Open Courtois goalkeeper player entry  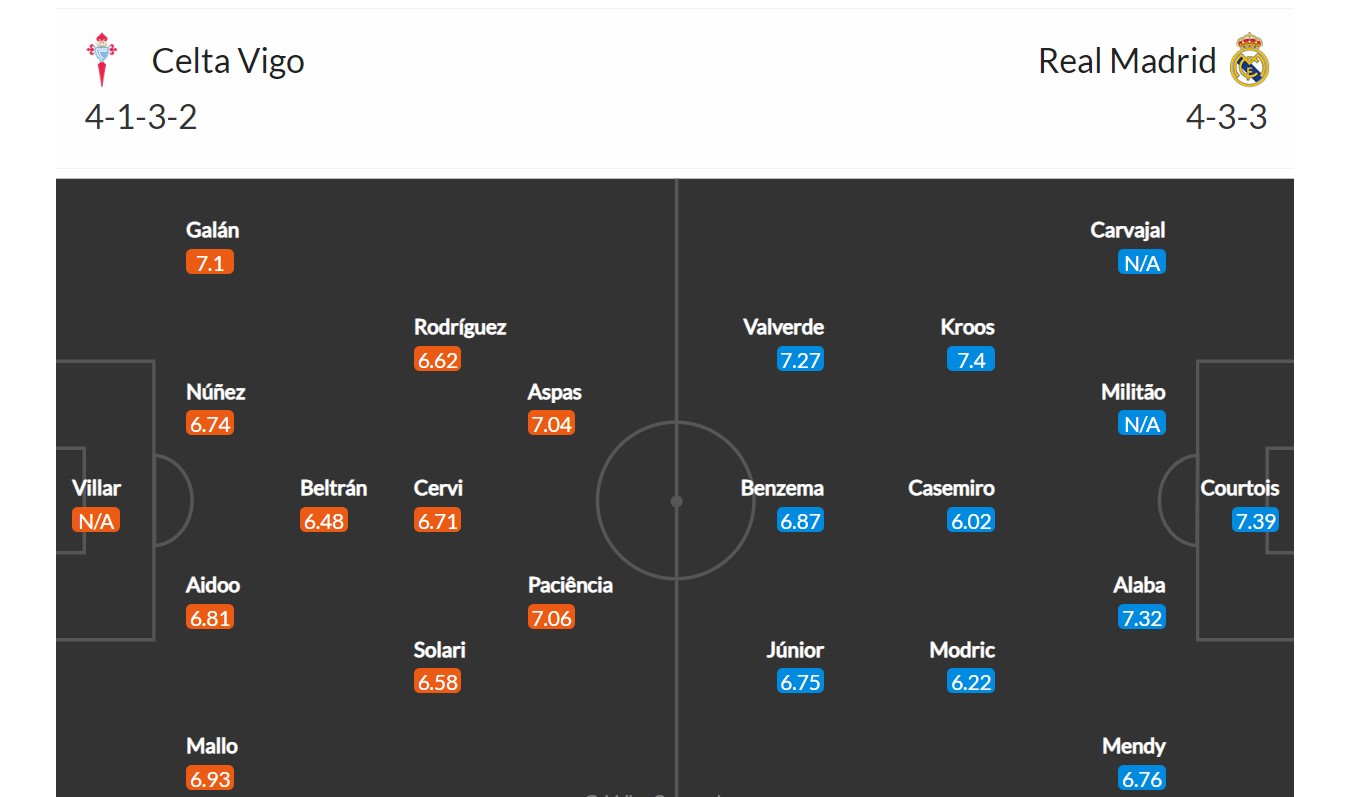[x=1239, y=488]
